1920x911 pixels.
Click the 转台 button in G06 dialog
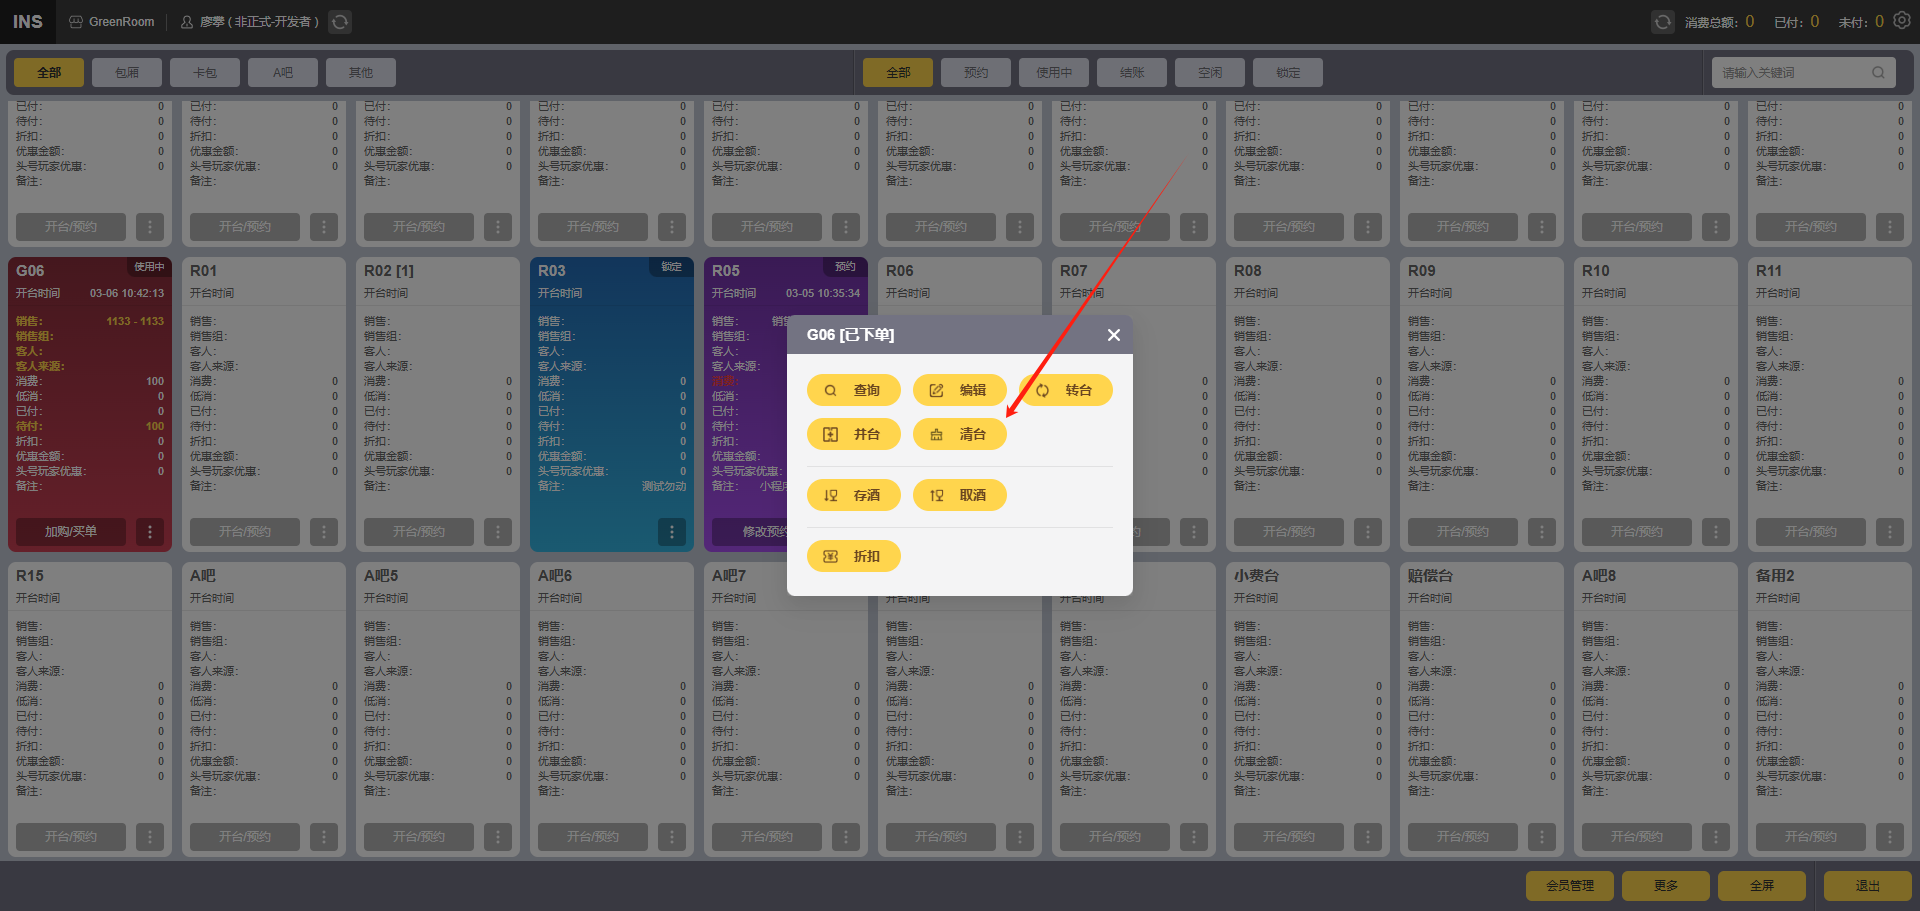tap(1065, 390)
